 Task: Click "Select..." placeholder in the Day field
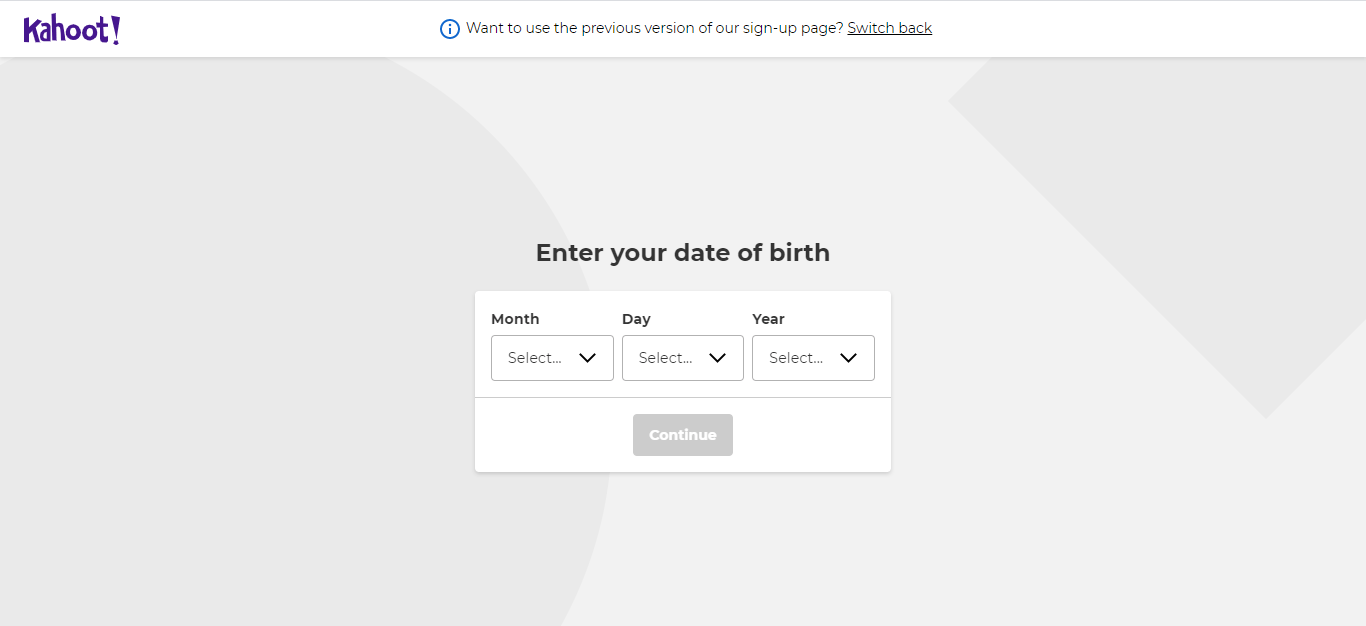[665, 358]
